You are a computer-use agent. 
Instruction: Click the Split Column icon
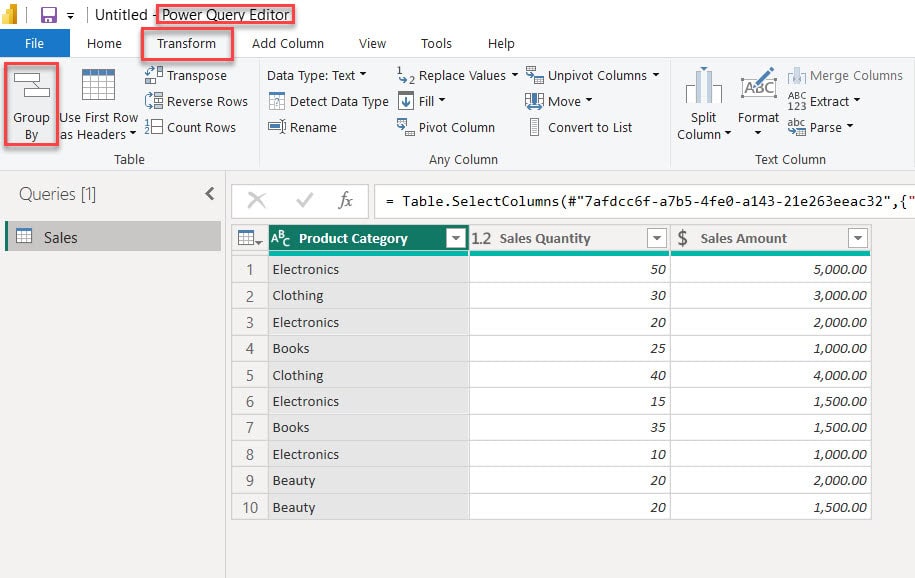click(704, 86)
